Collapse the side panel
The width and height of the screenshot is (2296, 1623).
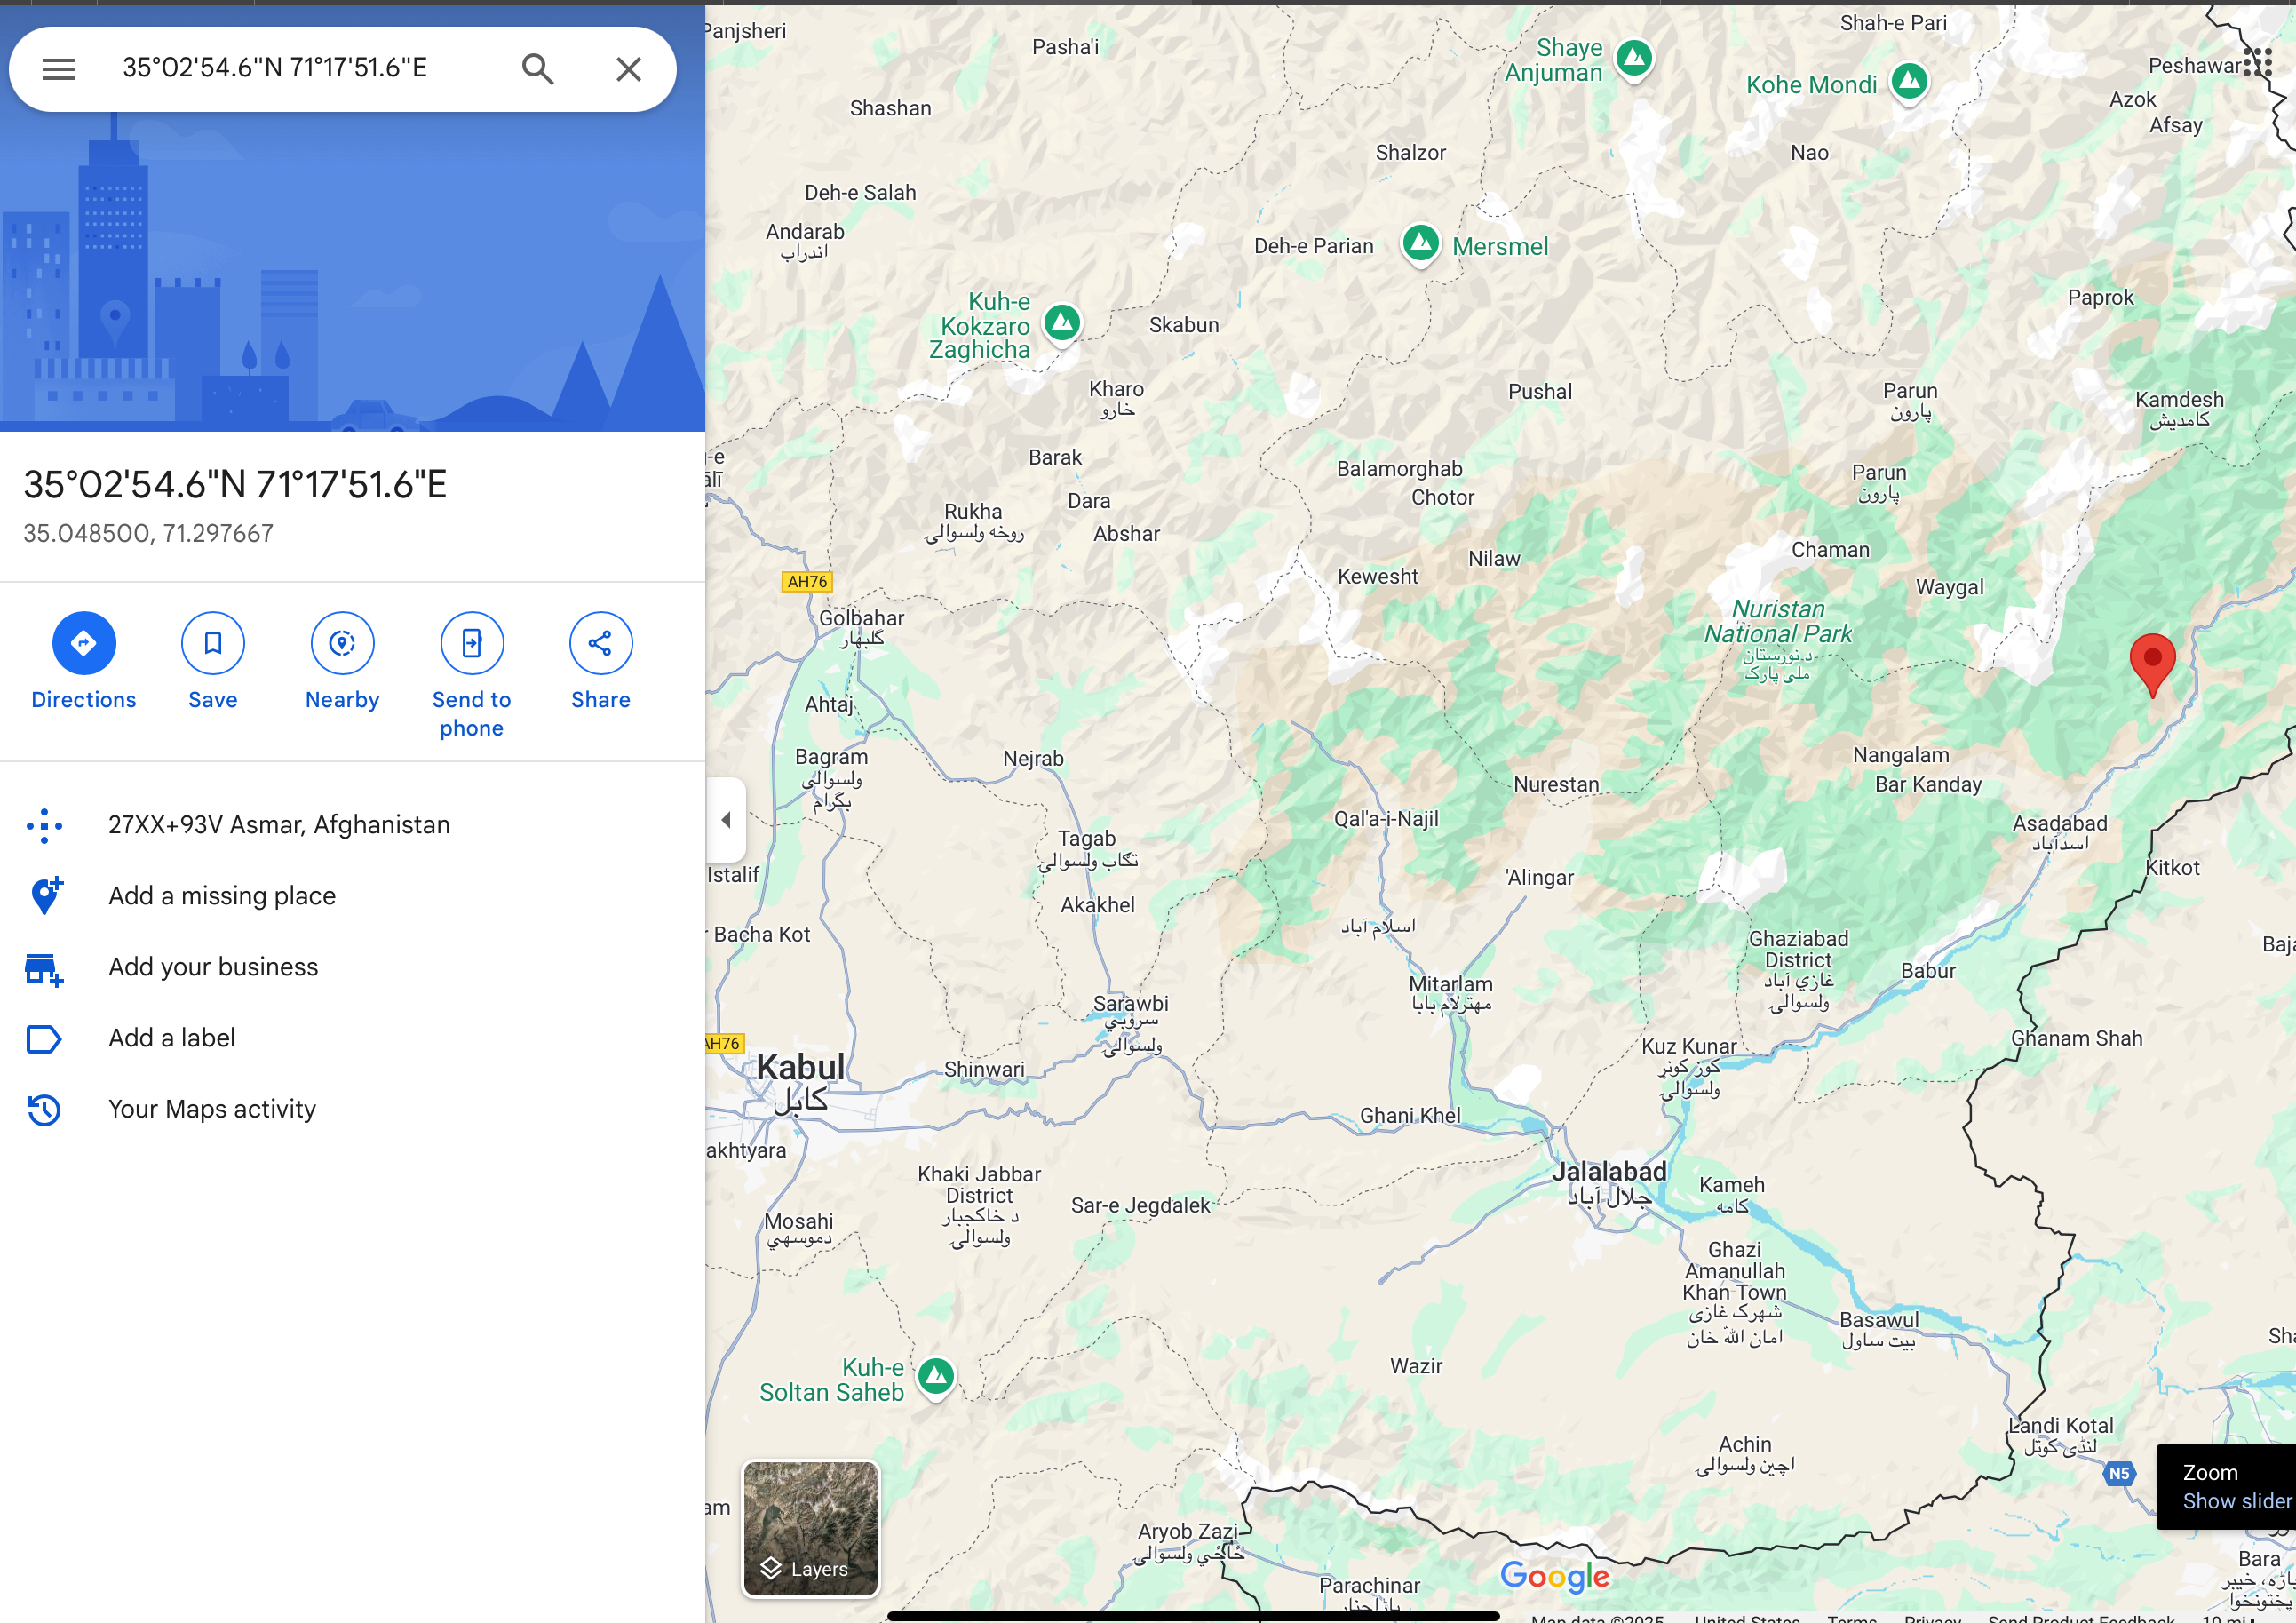(x=726, y=820)
